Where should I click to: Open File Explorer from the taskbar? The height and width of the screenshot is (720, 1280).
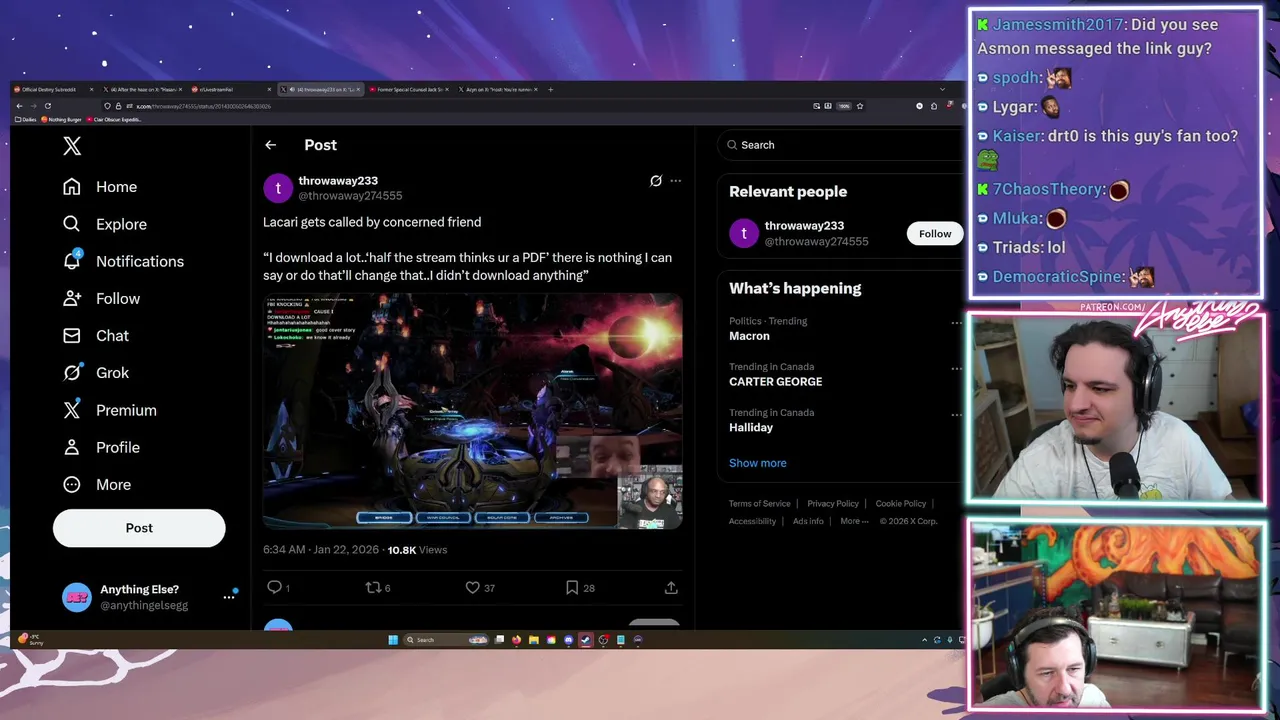click(x=534, y=640)
